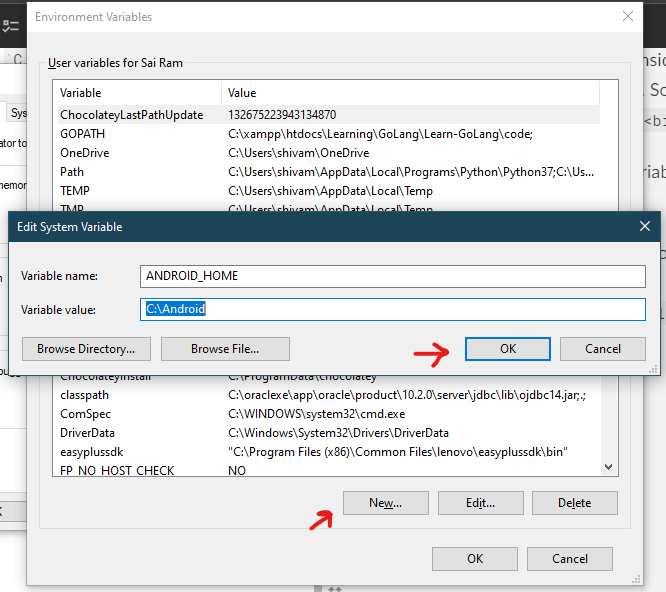Select the Path user variable row
This screenshot has height=592, width=666.
[x=329, y=172]
